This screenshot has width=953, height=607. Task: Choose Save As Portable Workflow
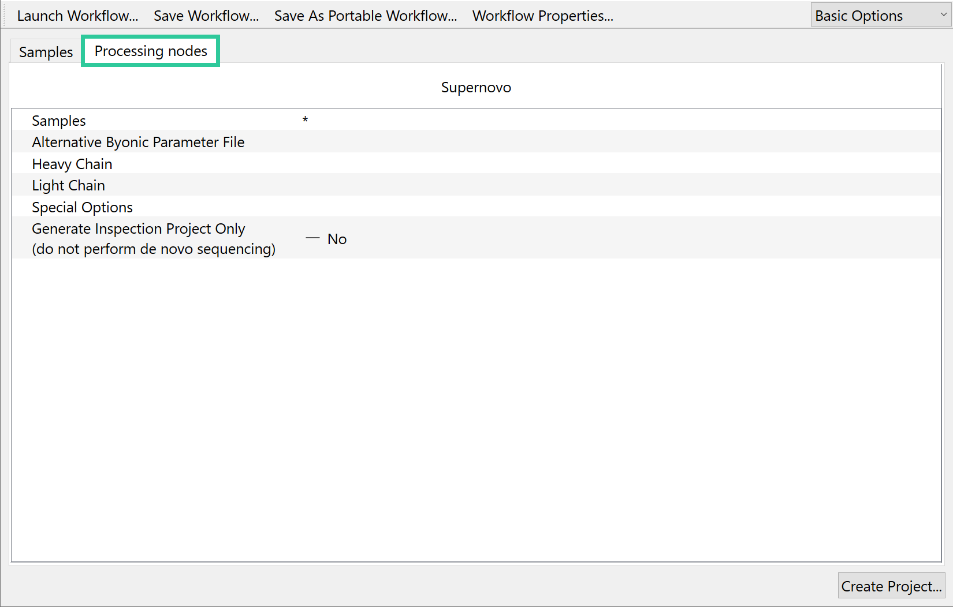pos(365,16)
